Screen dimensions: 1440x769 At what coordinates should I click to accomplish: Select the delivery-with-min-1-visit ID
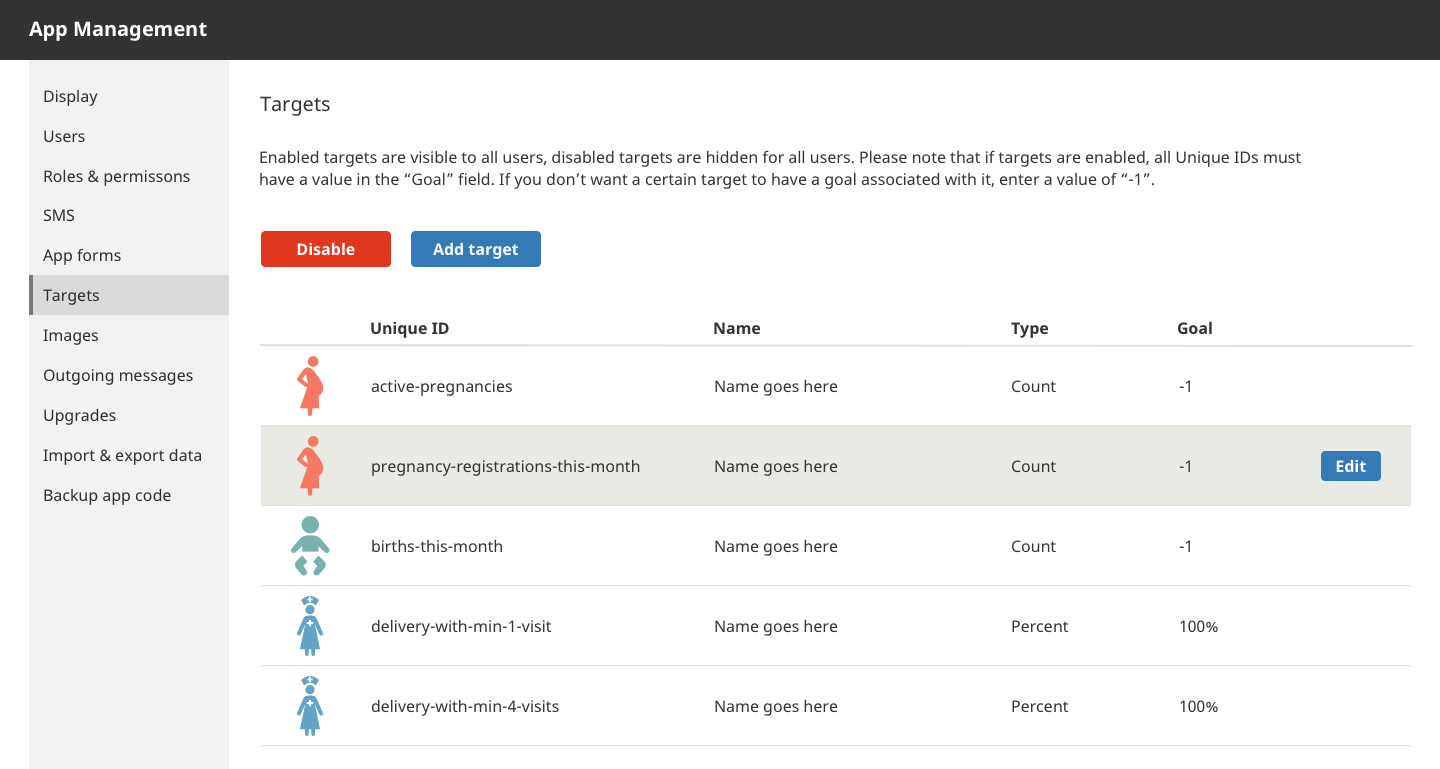pyautogui.click(x=461, y=626)
